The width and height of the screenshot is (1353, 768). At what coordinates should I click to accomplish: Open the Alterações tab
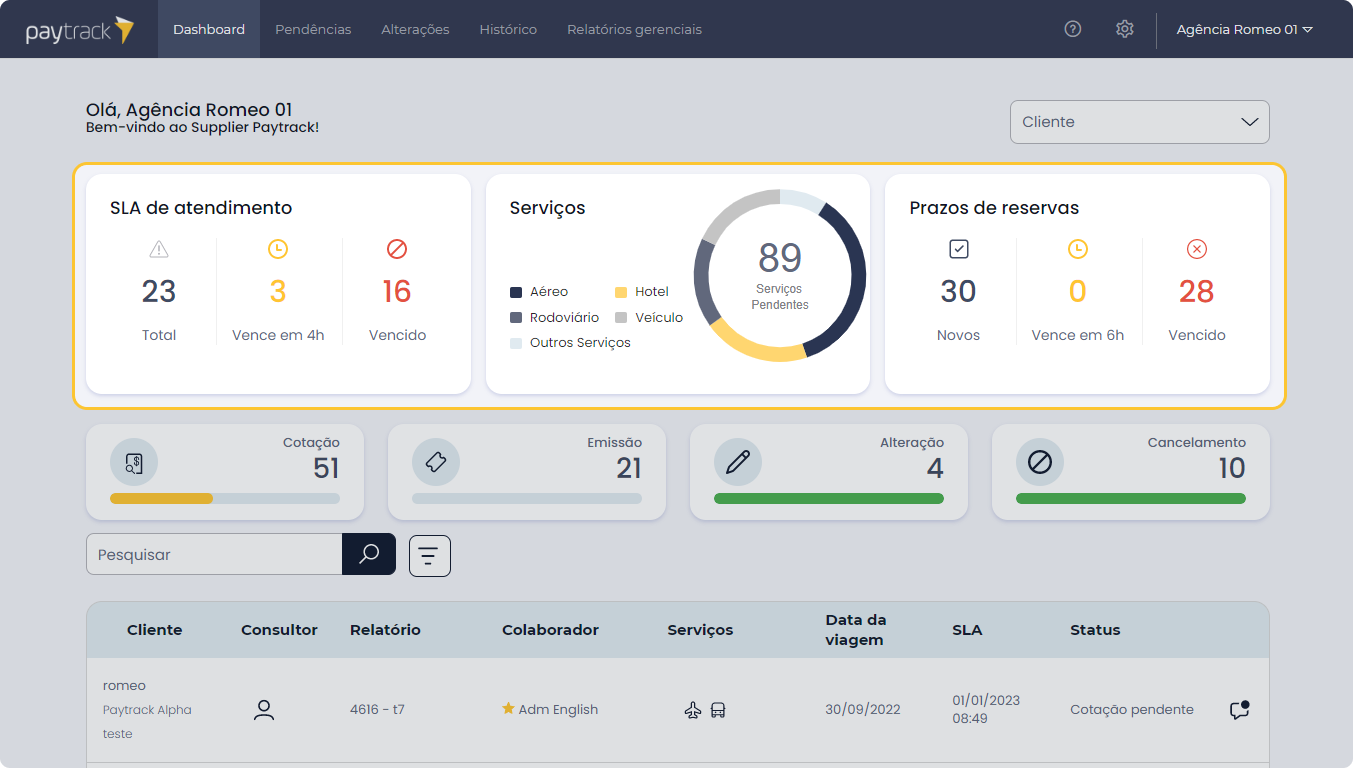(x=415, y=29)
